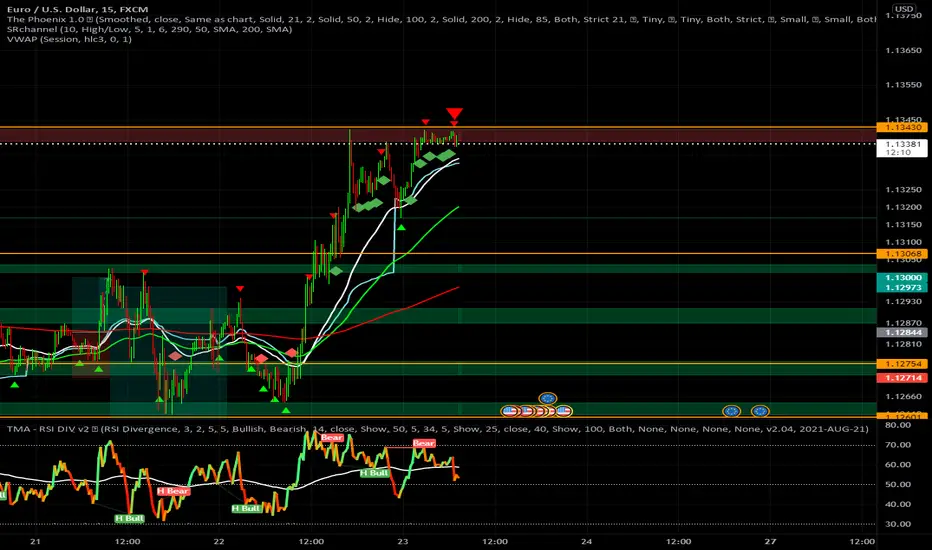The width and height of the screenshot is (932, 550).
Task: Select the TMA - RSI DIV v2 legend
Action: point(437,429)
